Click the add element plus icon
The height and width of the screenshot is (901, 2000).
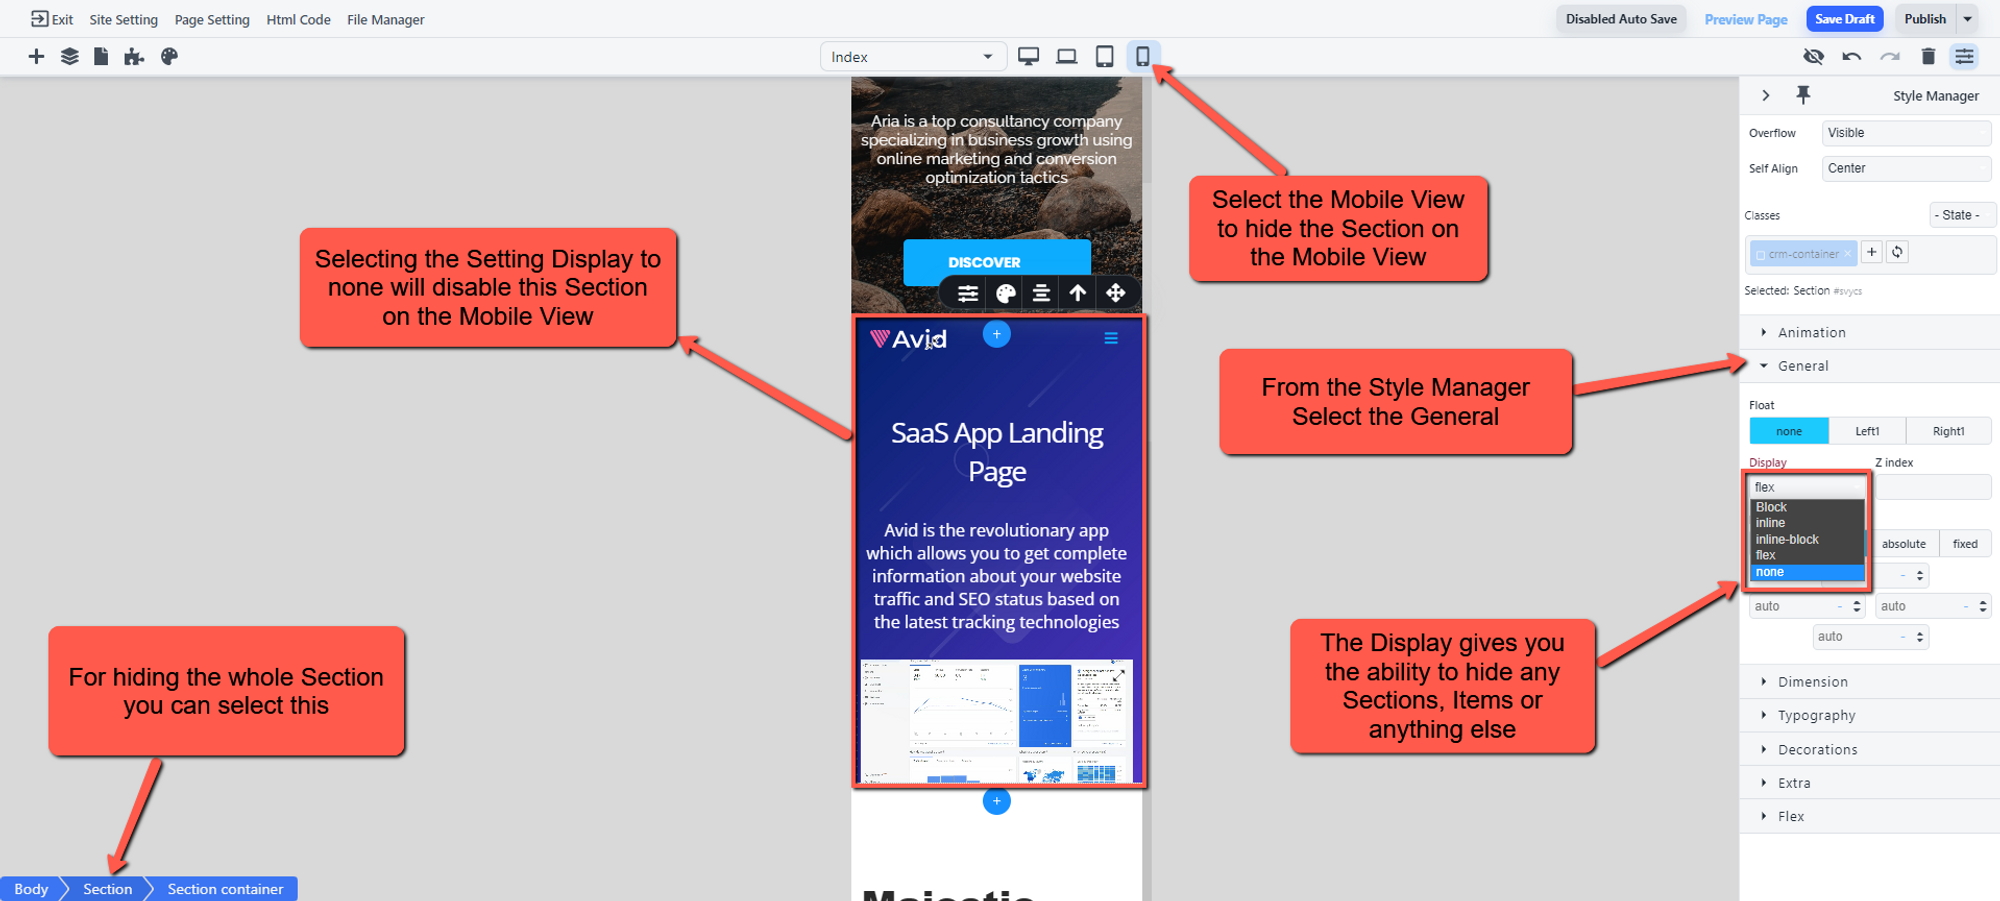(36, 57)
